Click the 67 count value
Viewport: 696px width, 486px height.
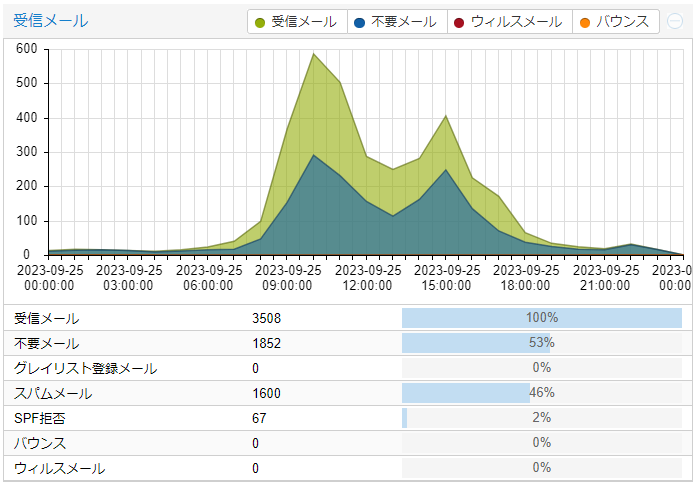(259, 418)
